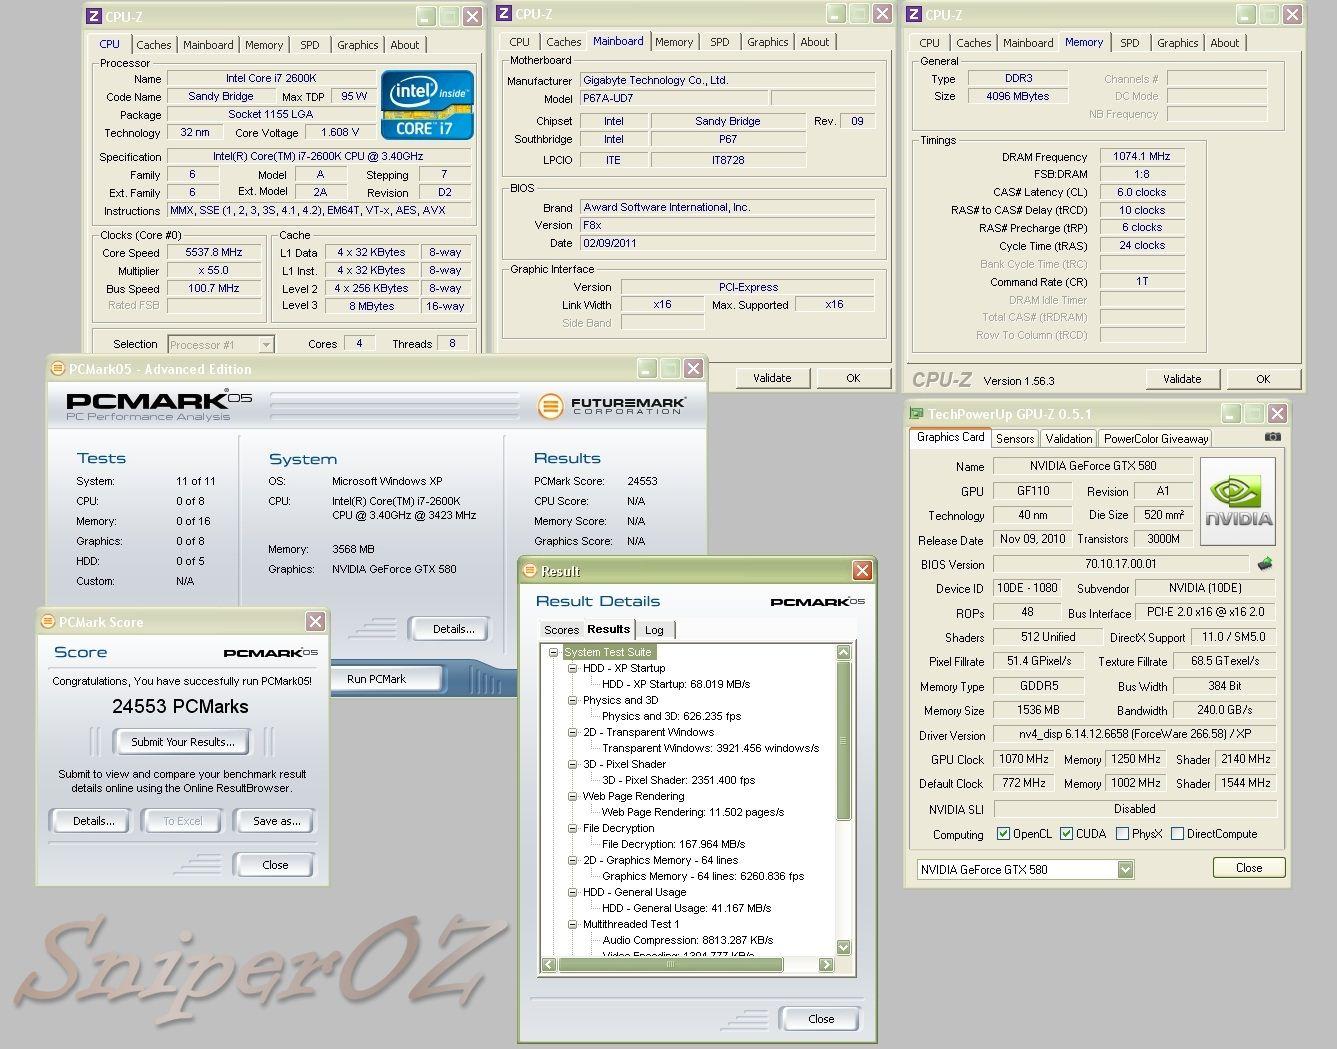Switch to Sensors tab in GPU-Z
The height and width of the screenshot is (1049, 1337).
[1015, 439]
